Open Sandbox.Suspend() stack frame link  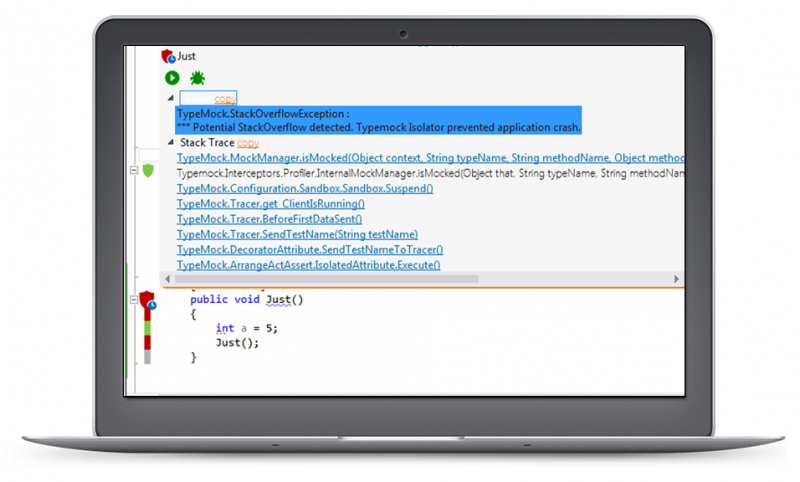click(305, 188)
